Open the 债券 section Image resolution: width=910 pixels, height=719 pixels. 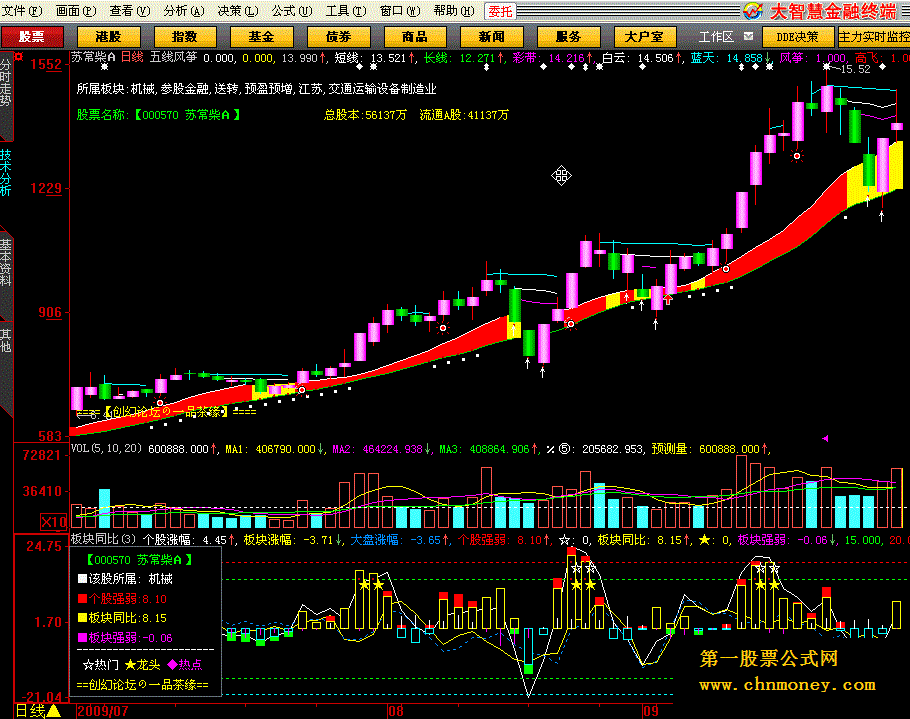pyautogui.click(x=338, y=37)
